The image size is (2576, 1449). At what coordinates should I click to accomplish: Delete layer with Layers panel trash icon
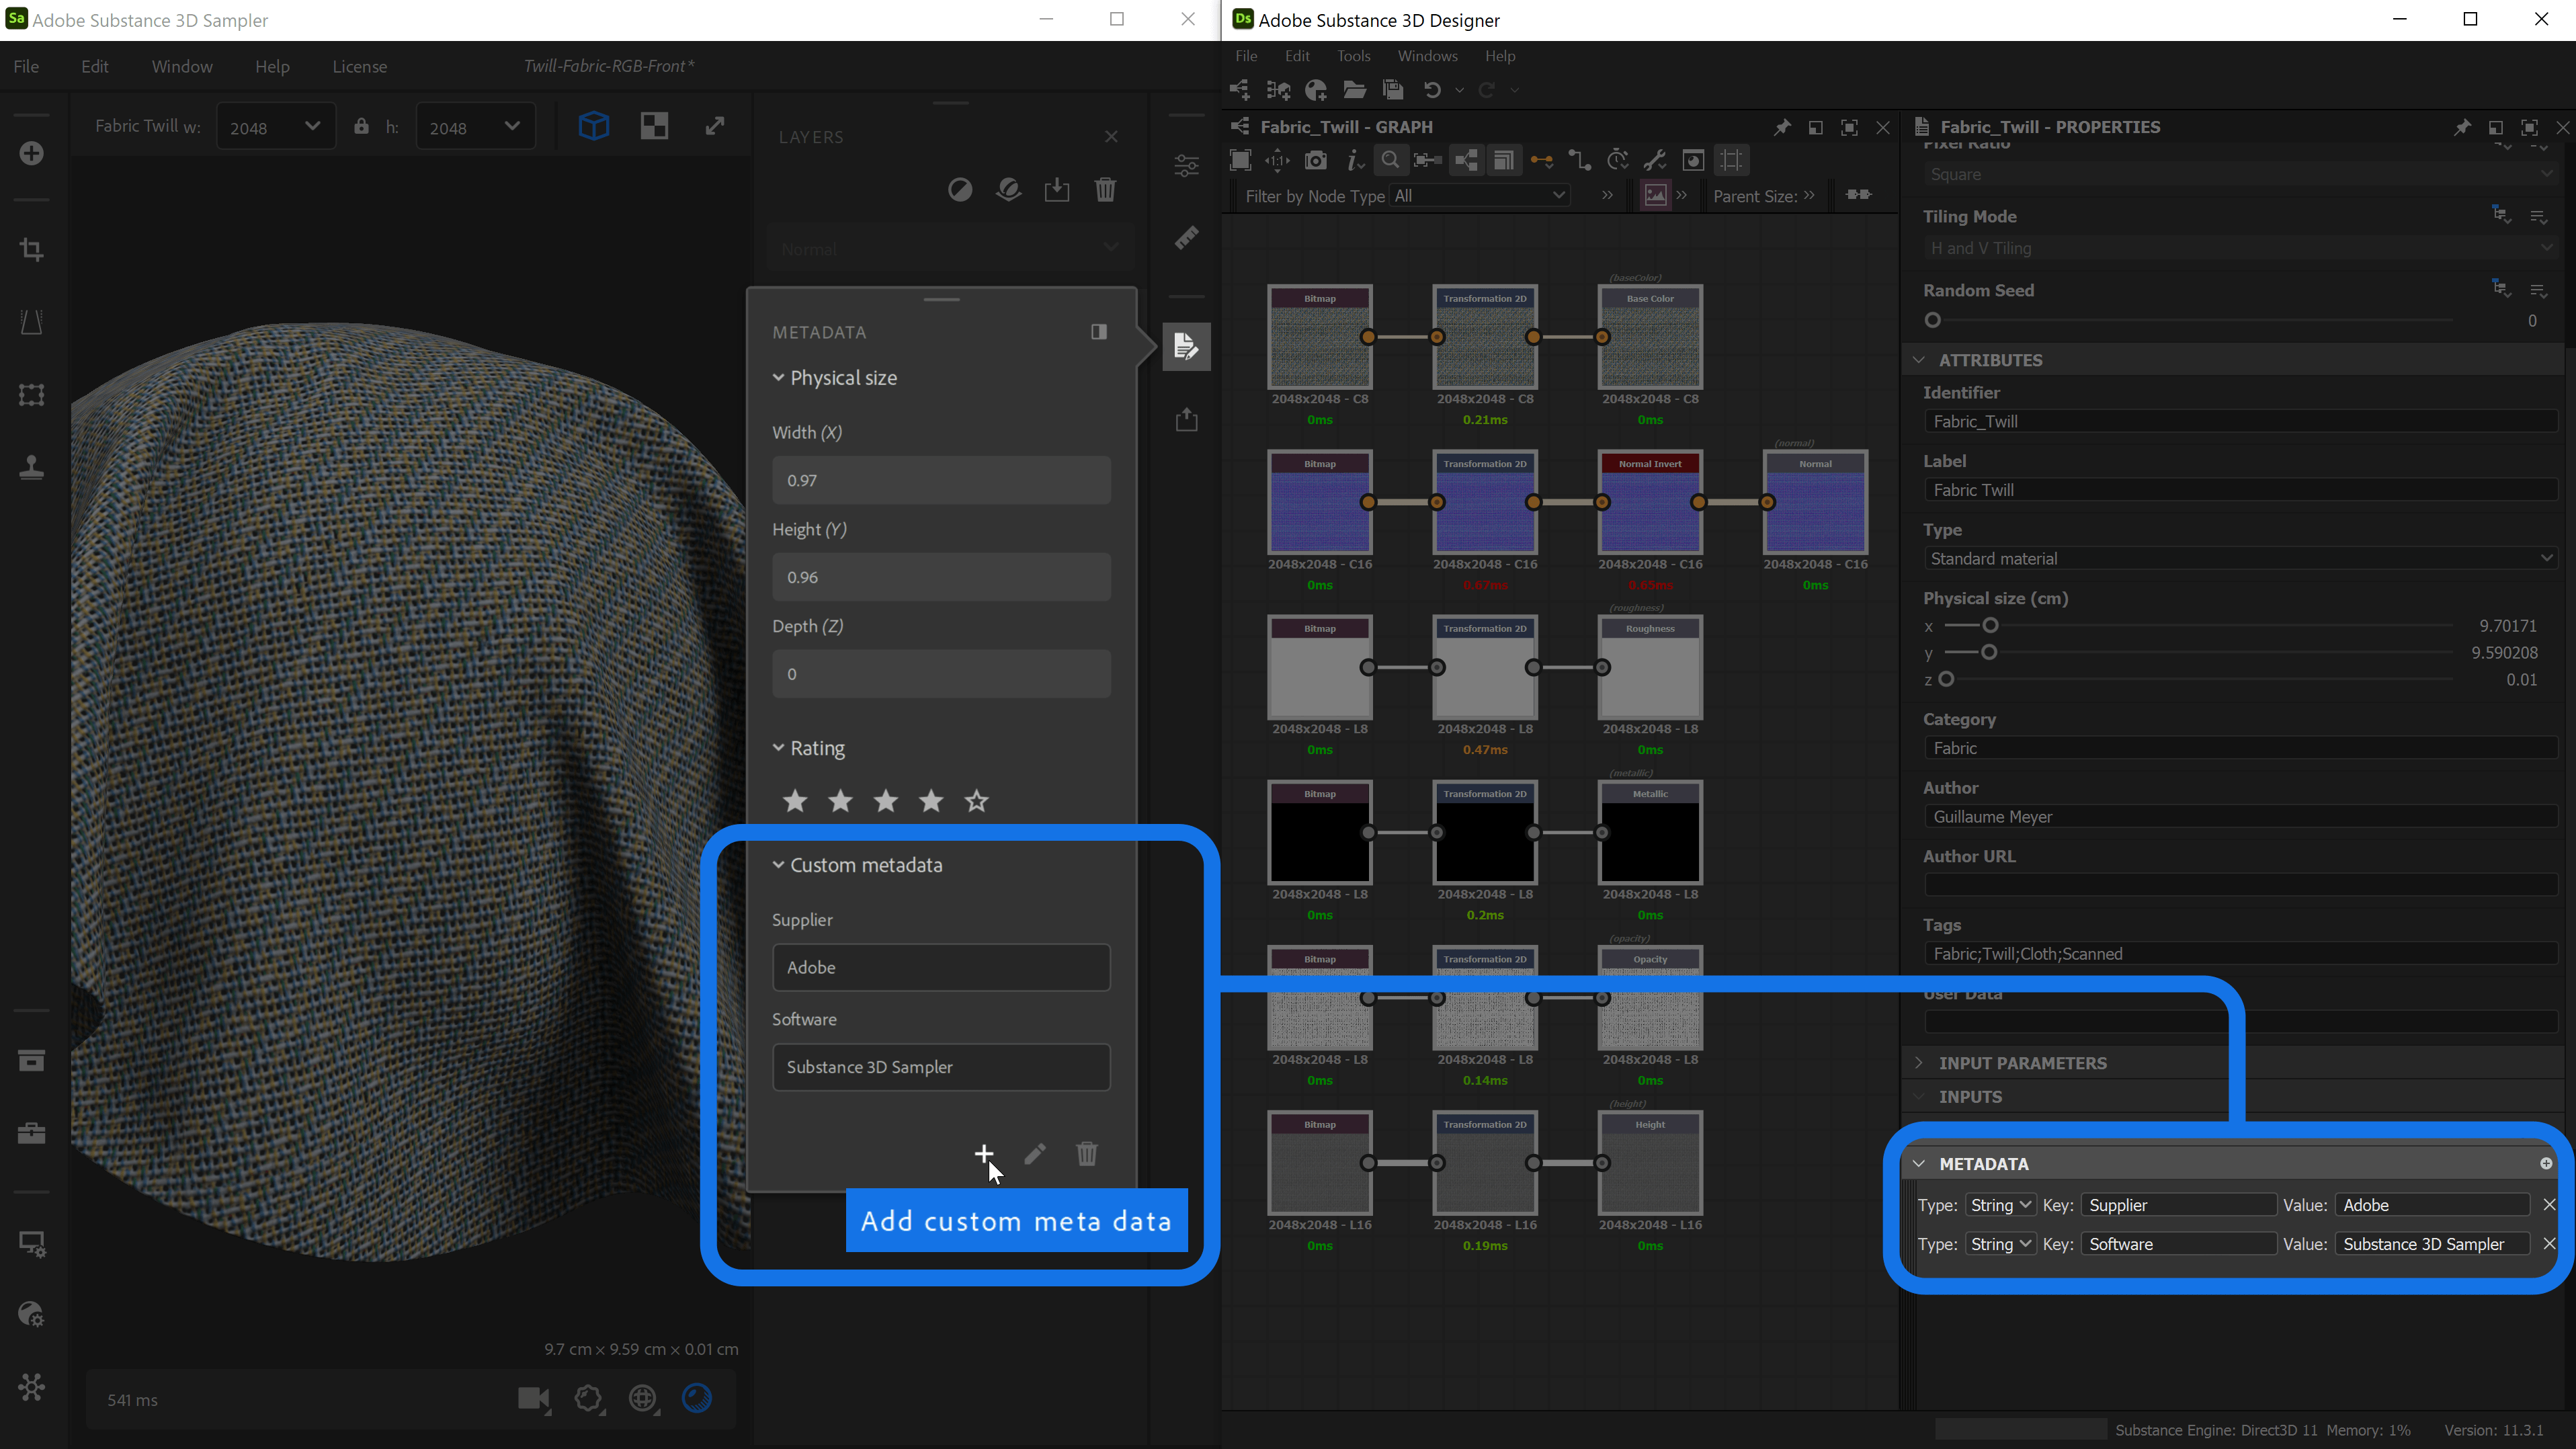tap(1105, 190)
